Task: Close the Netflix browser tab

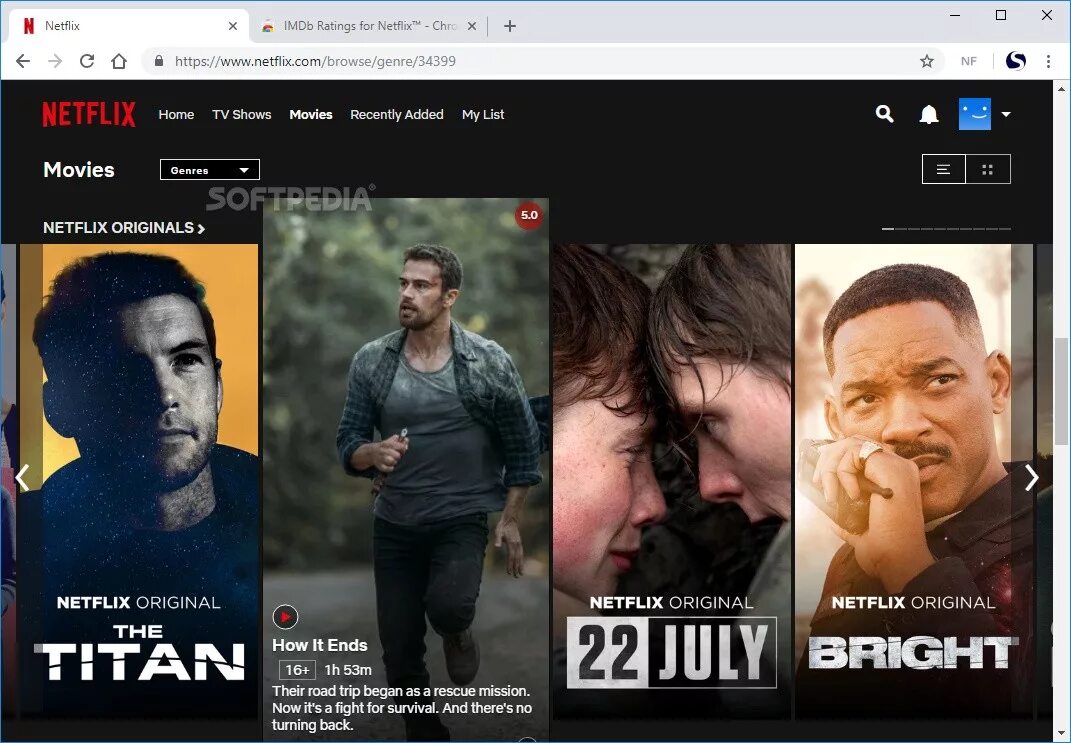Action: (233, 26)
